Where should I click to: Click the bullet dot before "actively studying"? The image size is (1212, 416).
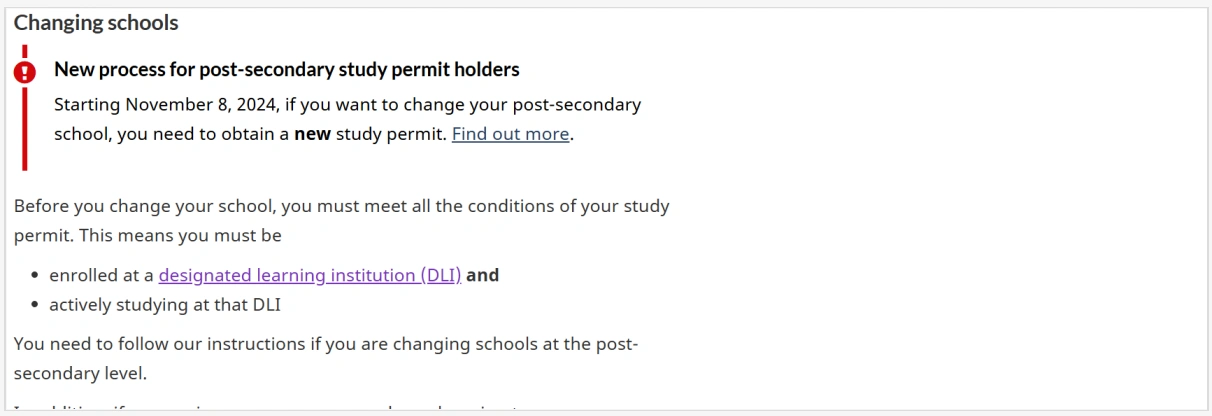point(35,306)
